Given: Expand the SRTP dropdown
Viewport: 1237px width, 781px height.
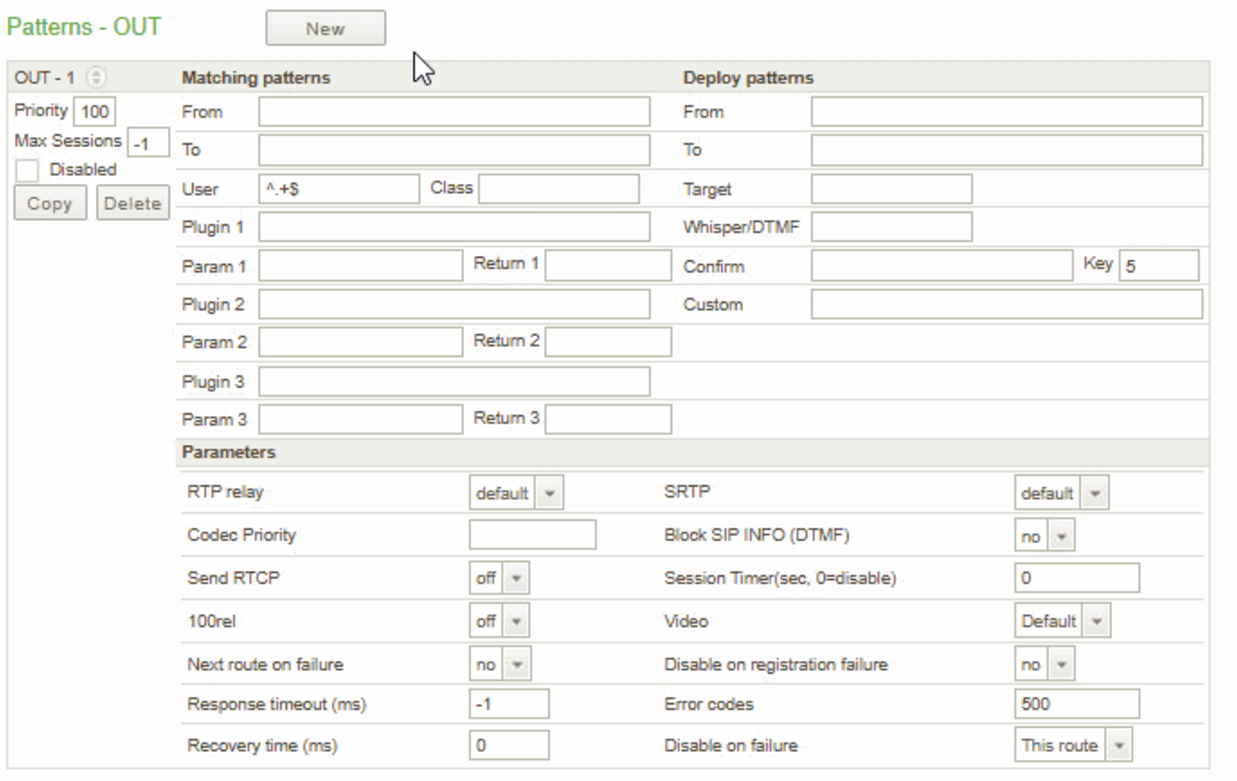Looking at the screenshot, I should click(x=1061, y=493).
